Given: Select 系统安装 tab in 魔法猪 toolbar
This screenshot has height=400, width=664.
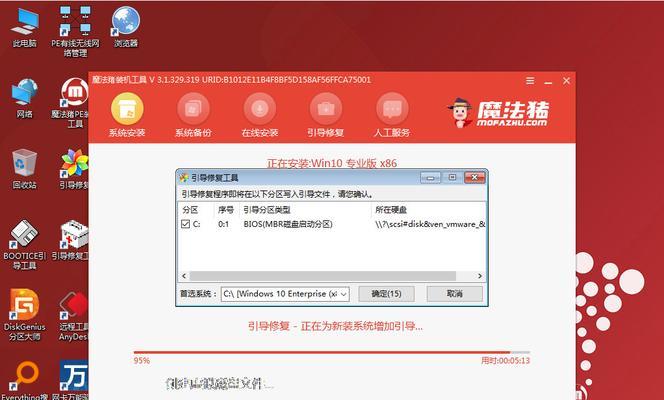Looking at the screenshot, I should point(127,115).
